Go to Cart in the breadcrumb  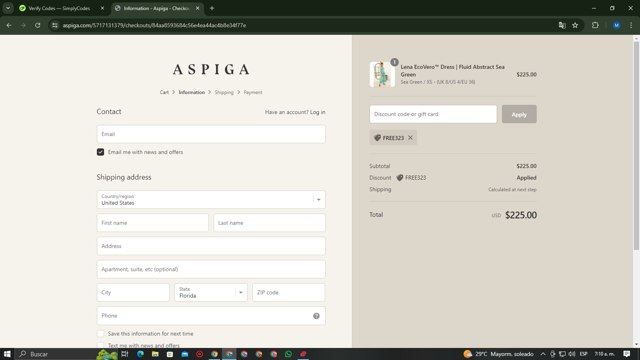pyautogui.click(x=164, y=92)
